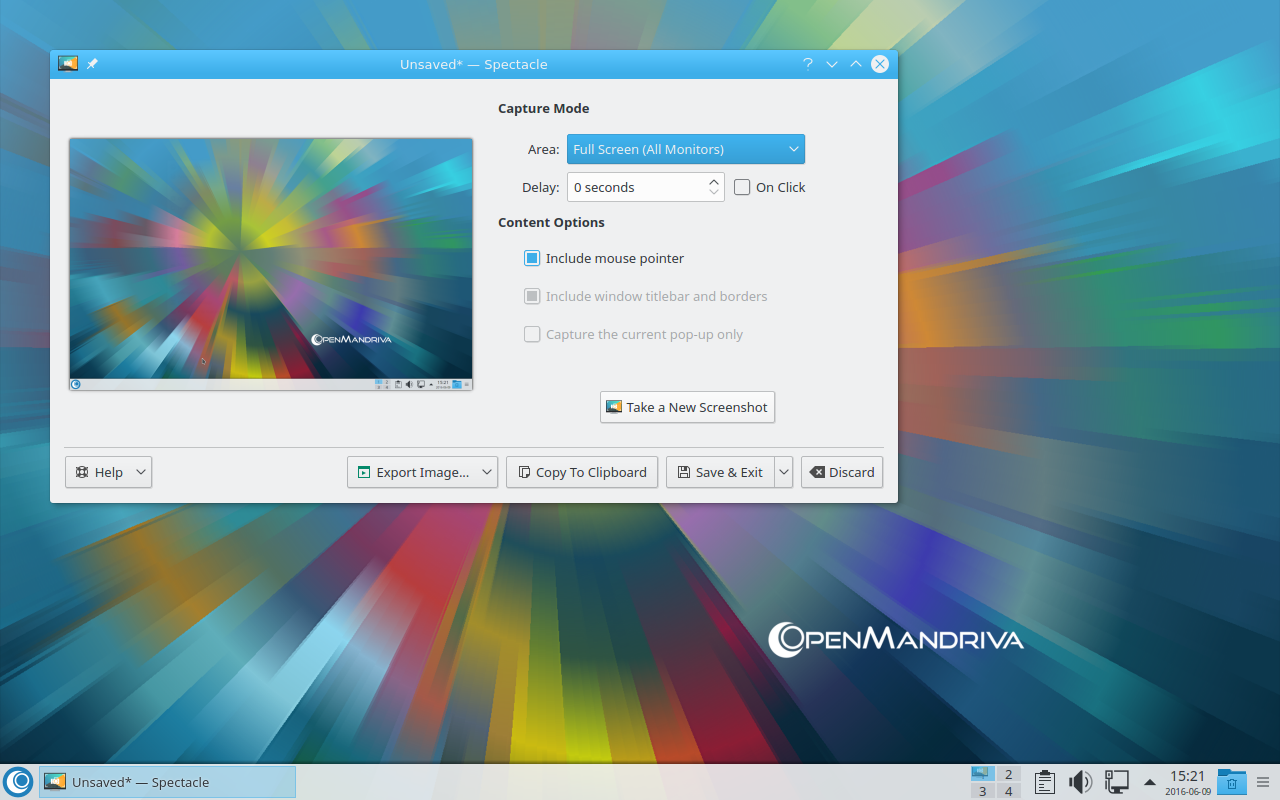This screenshot has width=1280, height=800.
Task: Click the pin icon in the title bar
Action: coord(92,64)
